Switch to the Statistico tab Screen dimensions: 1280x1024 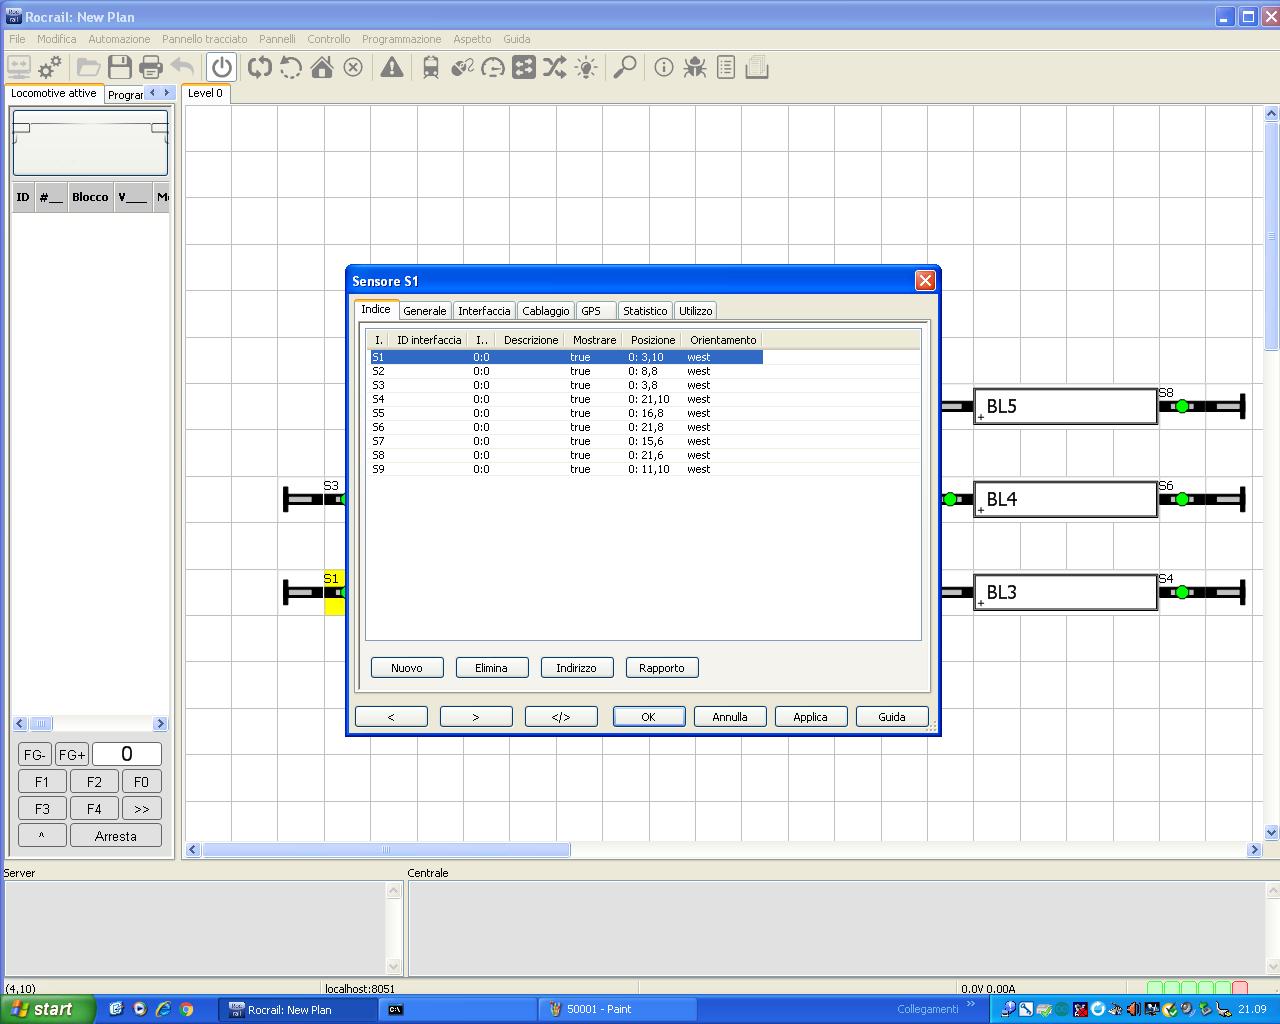[x=645, y=311]
